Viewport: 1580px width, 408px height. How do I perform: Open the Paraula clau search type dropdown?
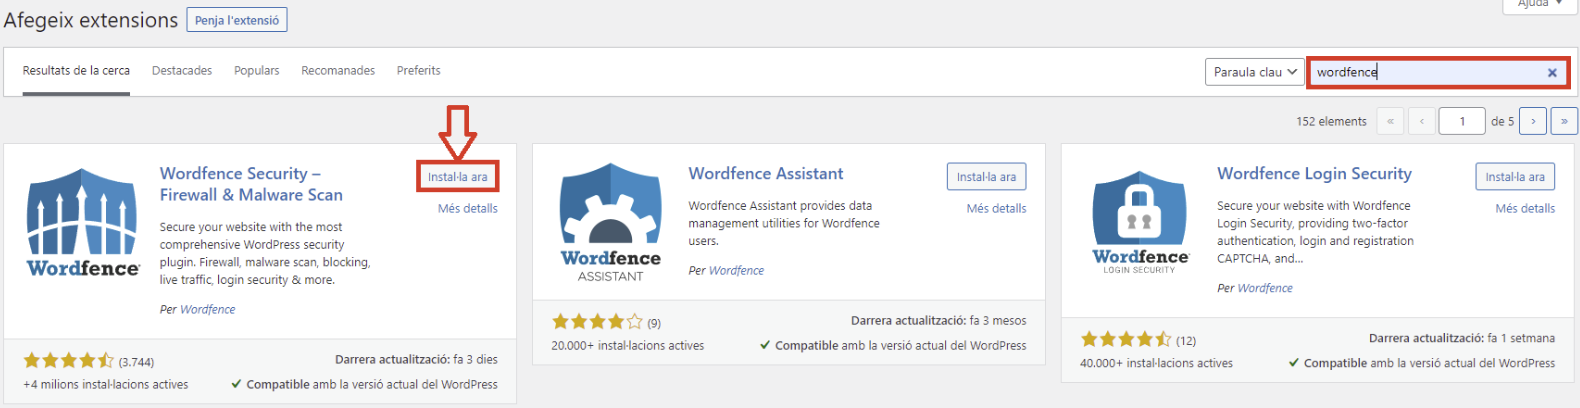1254,72
